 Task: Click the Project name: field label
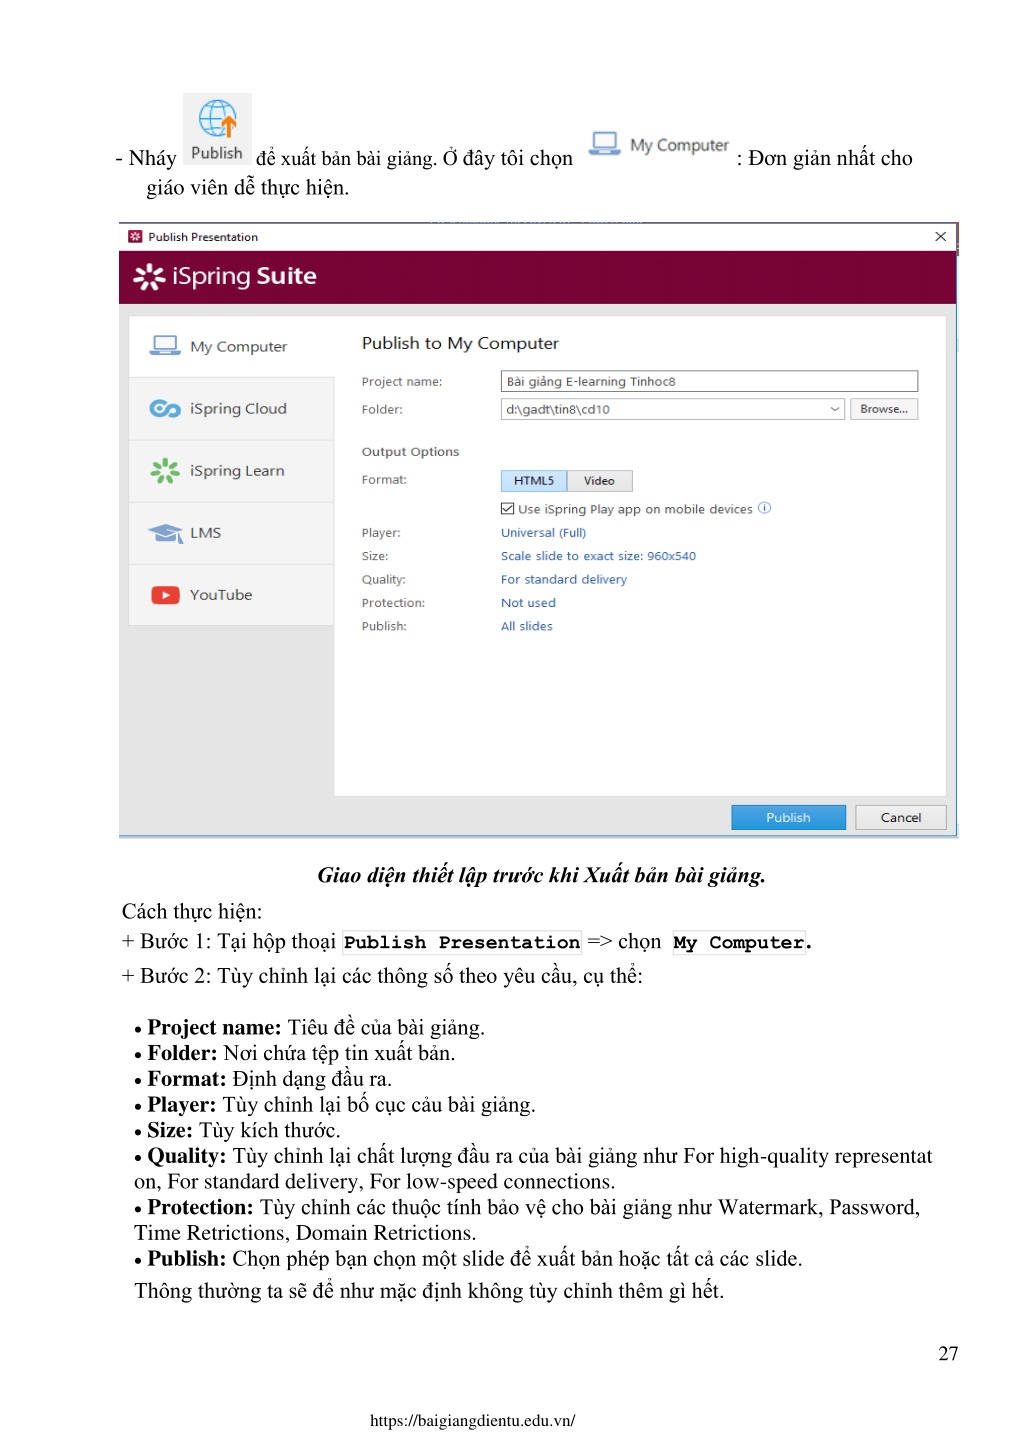coord(402,382)
